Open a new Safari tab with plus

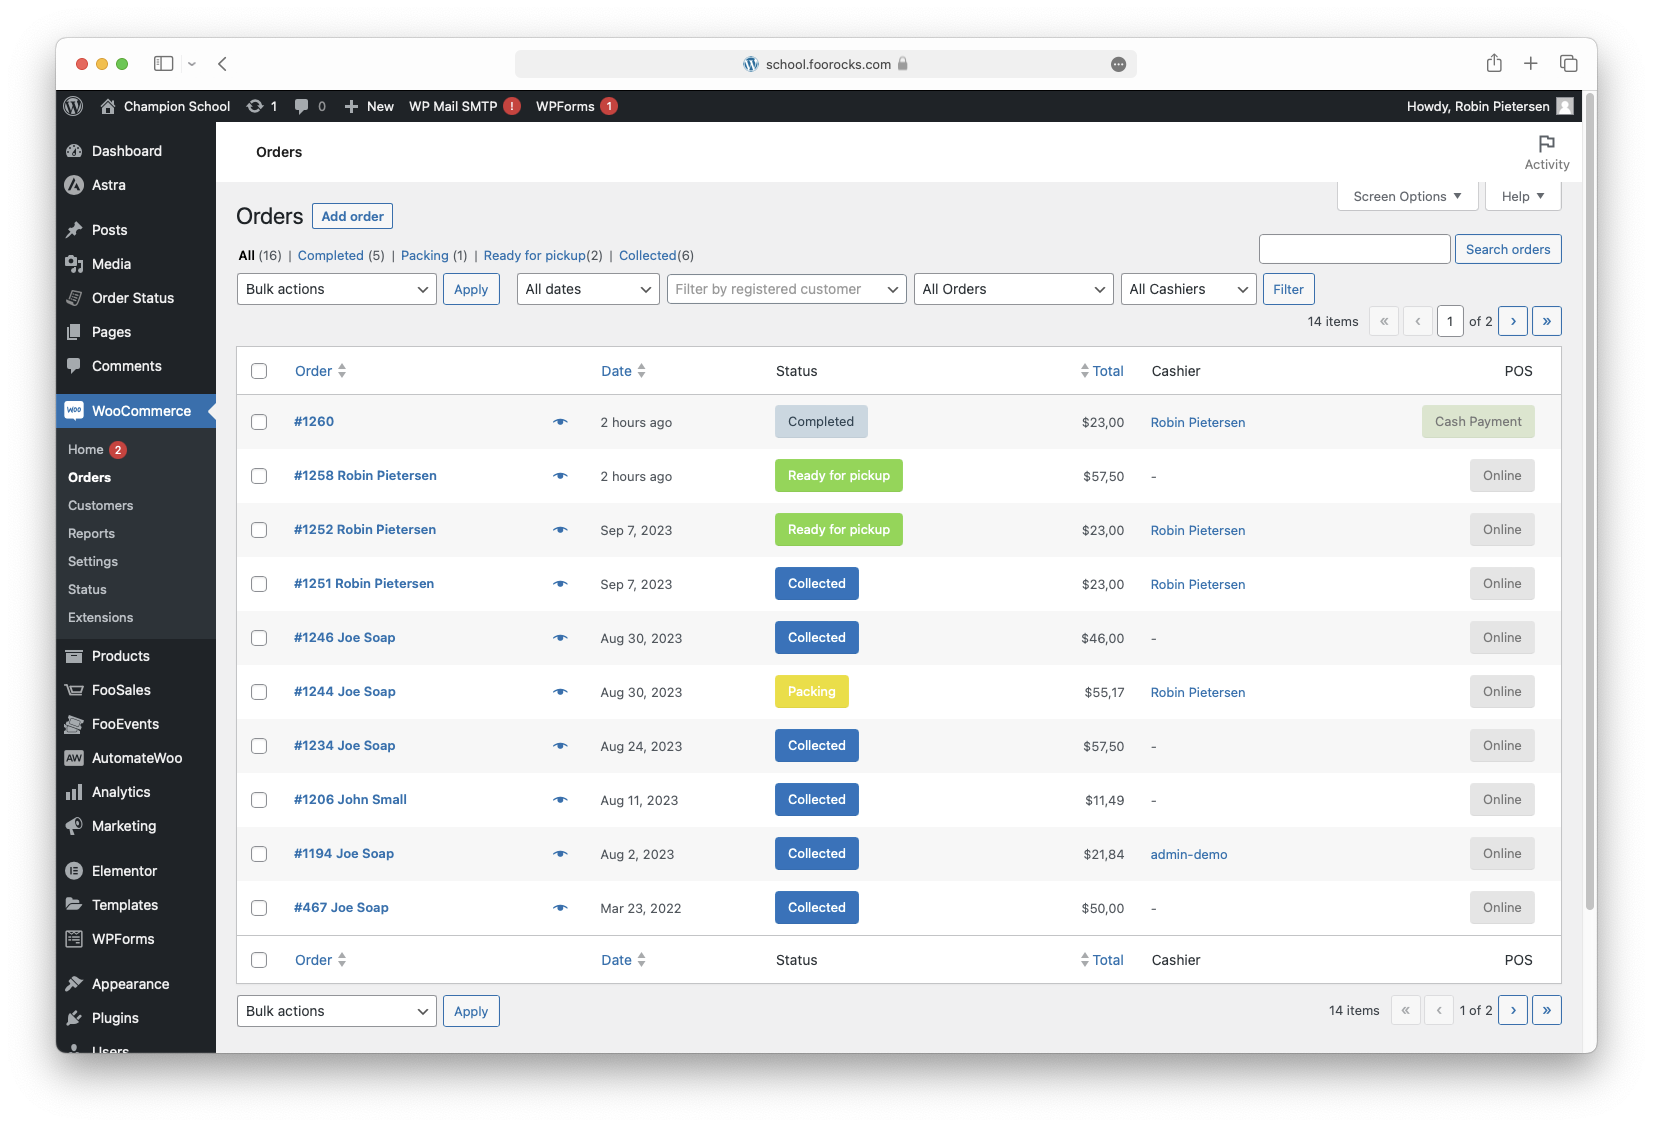[1530, 63]
